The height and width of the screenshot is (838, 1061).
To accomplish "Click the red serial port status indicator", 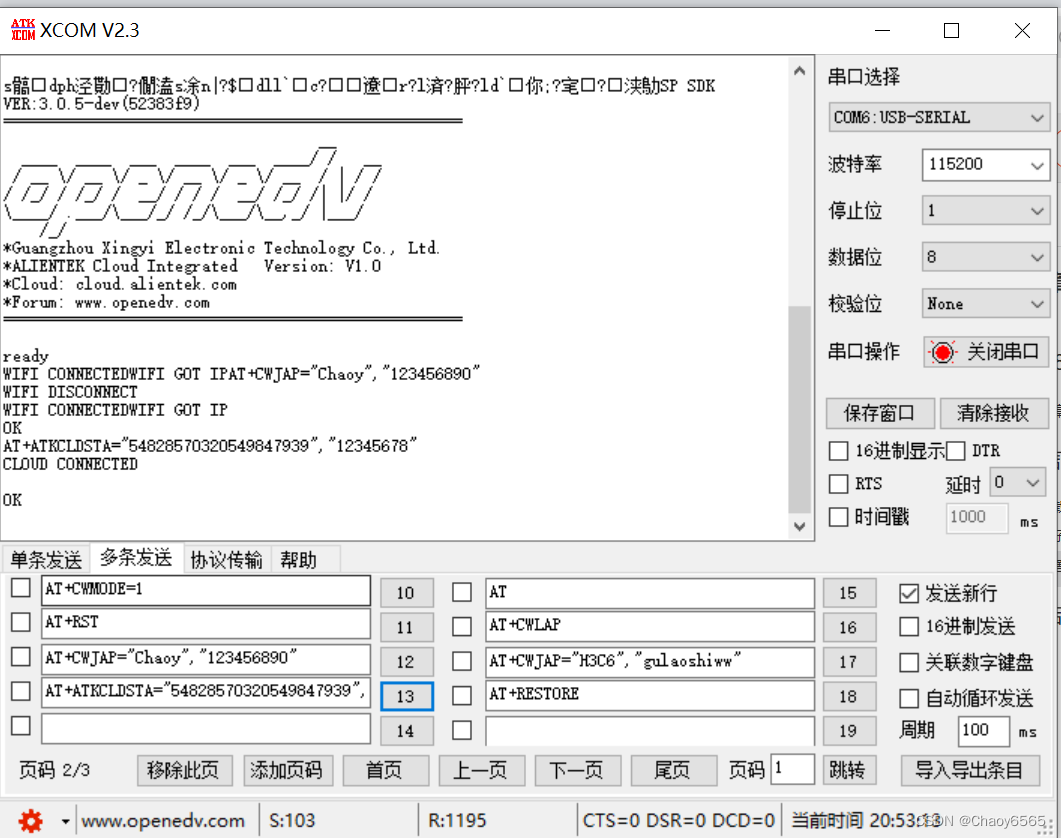I will 943,352.
